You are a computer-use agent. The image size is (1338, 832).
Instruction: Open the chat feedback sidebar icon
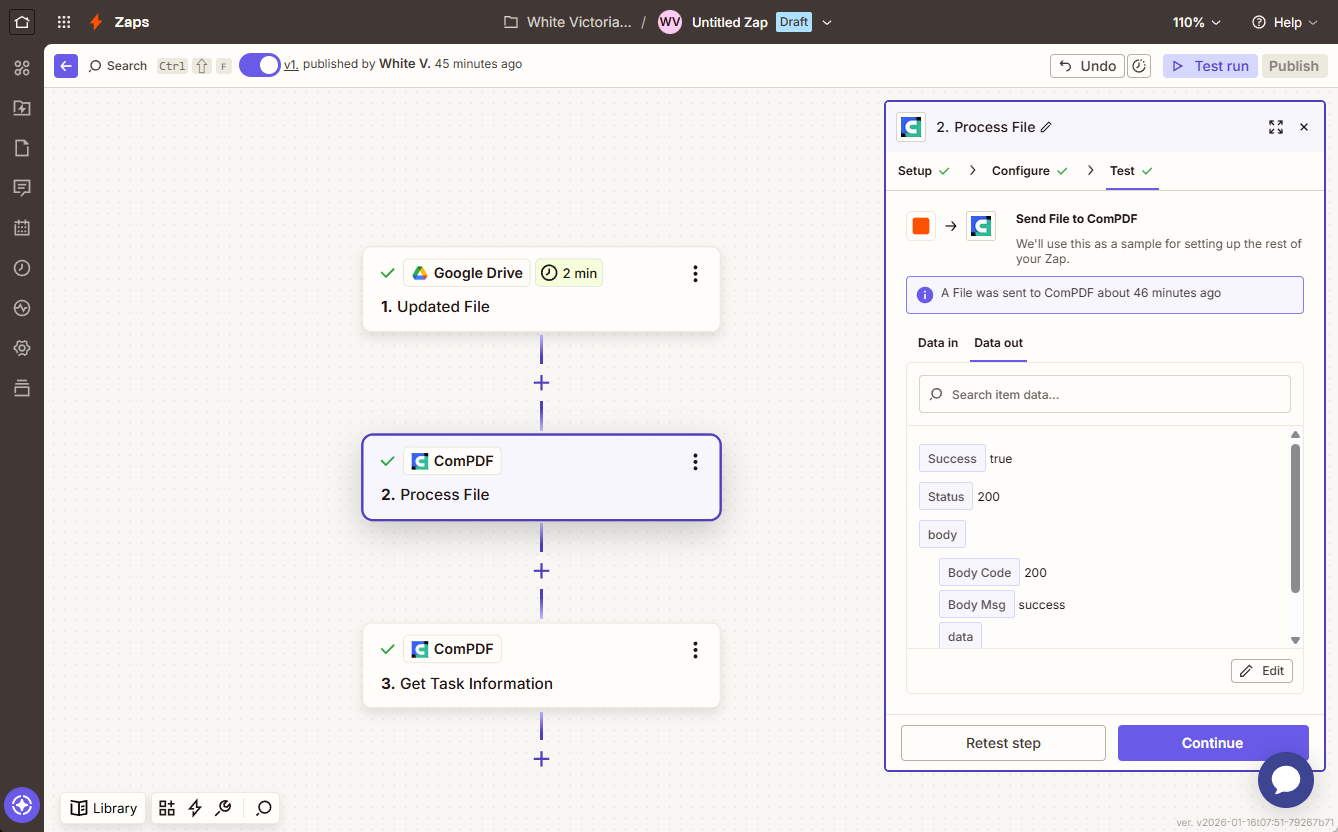pos(21,187)
